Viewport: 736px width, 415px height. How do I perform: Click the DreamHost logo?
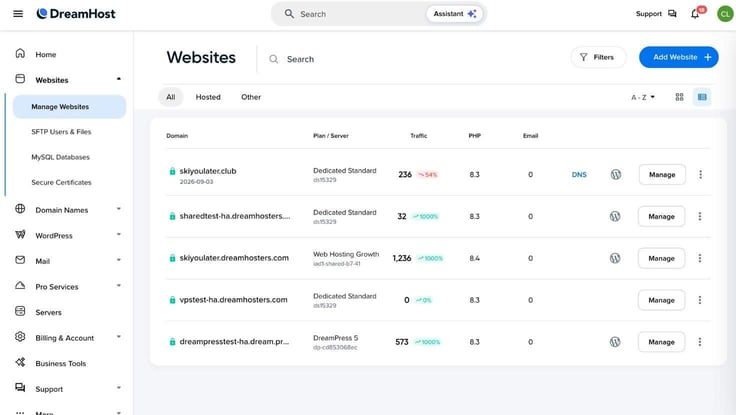[76, 14]
